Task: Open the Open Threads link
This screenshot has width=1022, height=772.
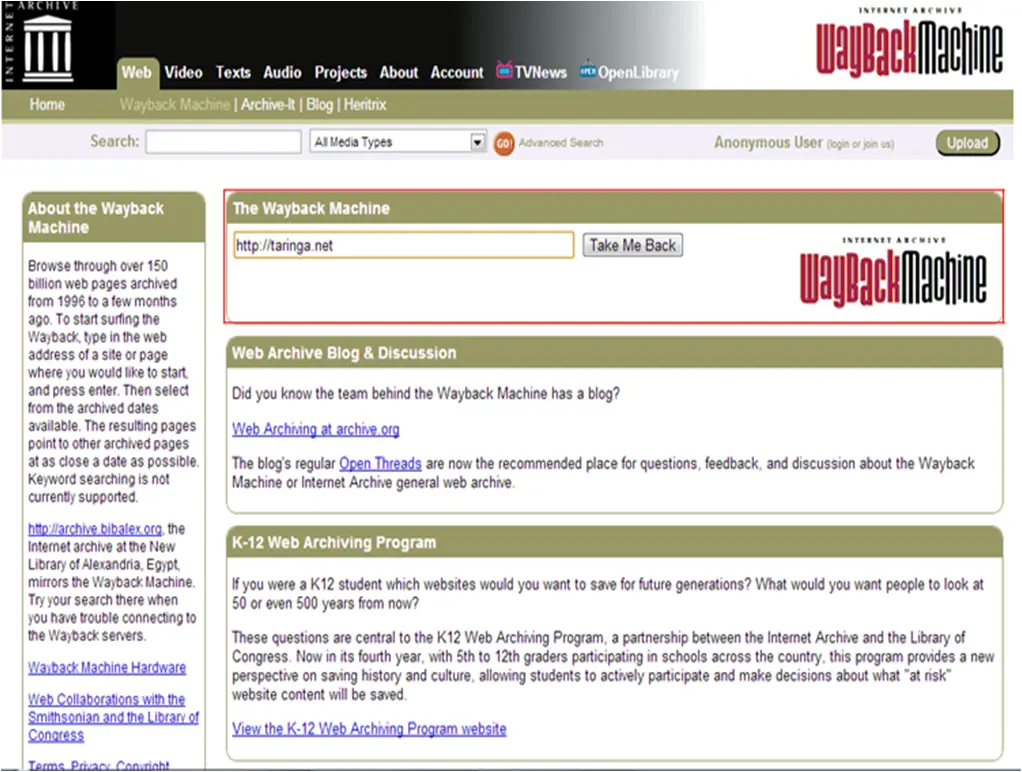Action: (380, 464)
